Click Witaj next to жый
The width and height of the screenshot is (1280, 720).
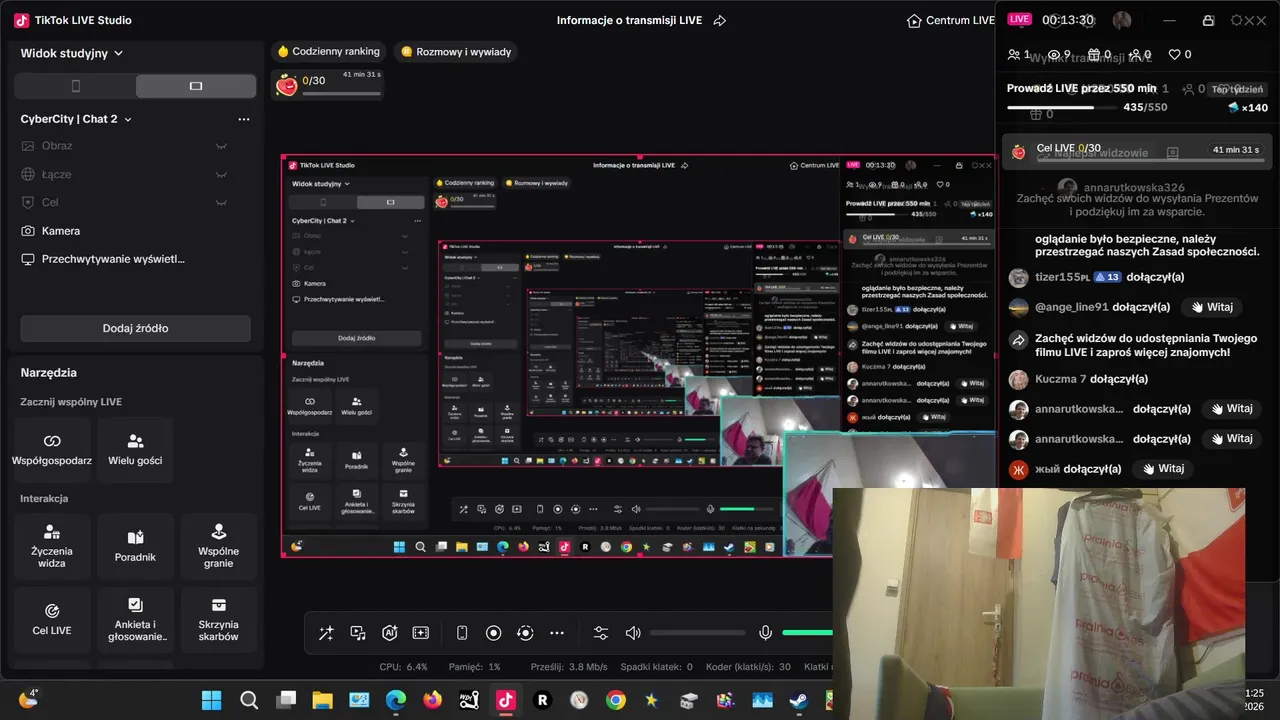[x=1162, y=469]
